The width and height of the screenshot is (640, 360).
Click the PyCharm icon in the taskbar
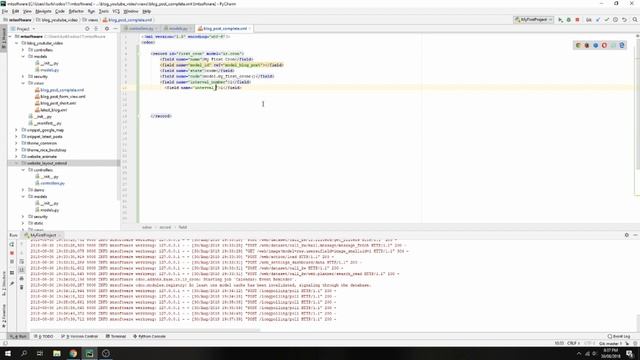coord(89,353)
